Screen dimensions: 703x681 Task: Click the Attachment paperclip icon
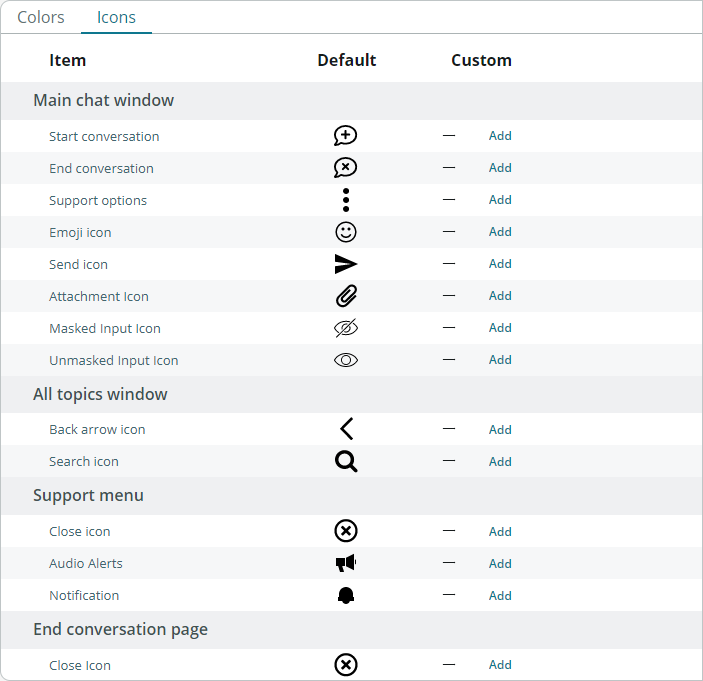coord(346,296)
